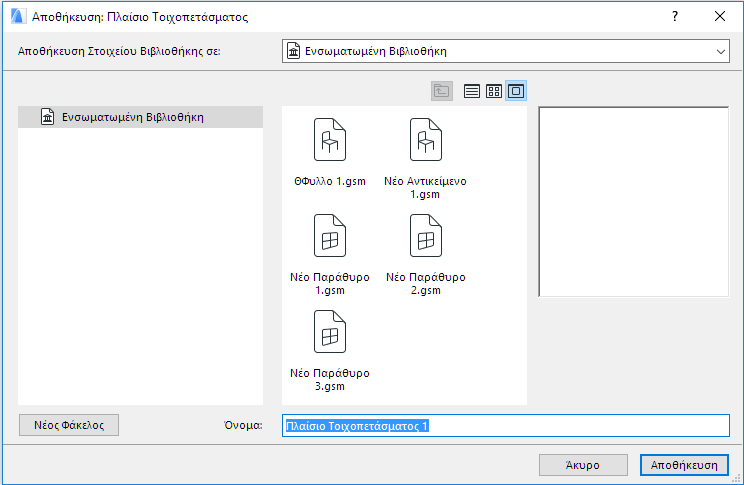Select the ΘΦυλλο 1.gsm file icon

coord(330,140)
